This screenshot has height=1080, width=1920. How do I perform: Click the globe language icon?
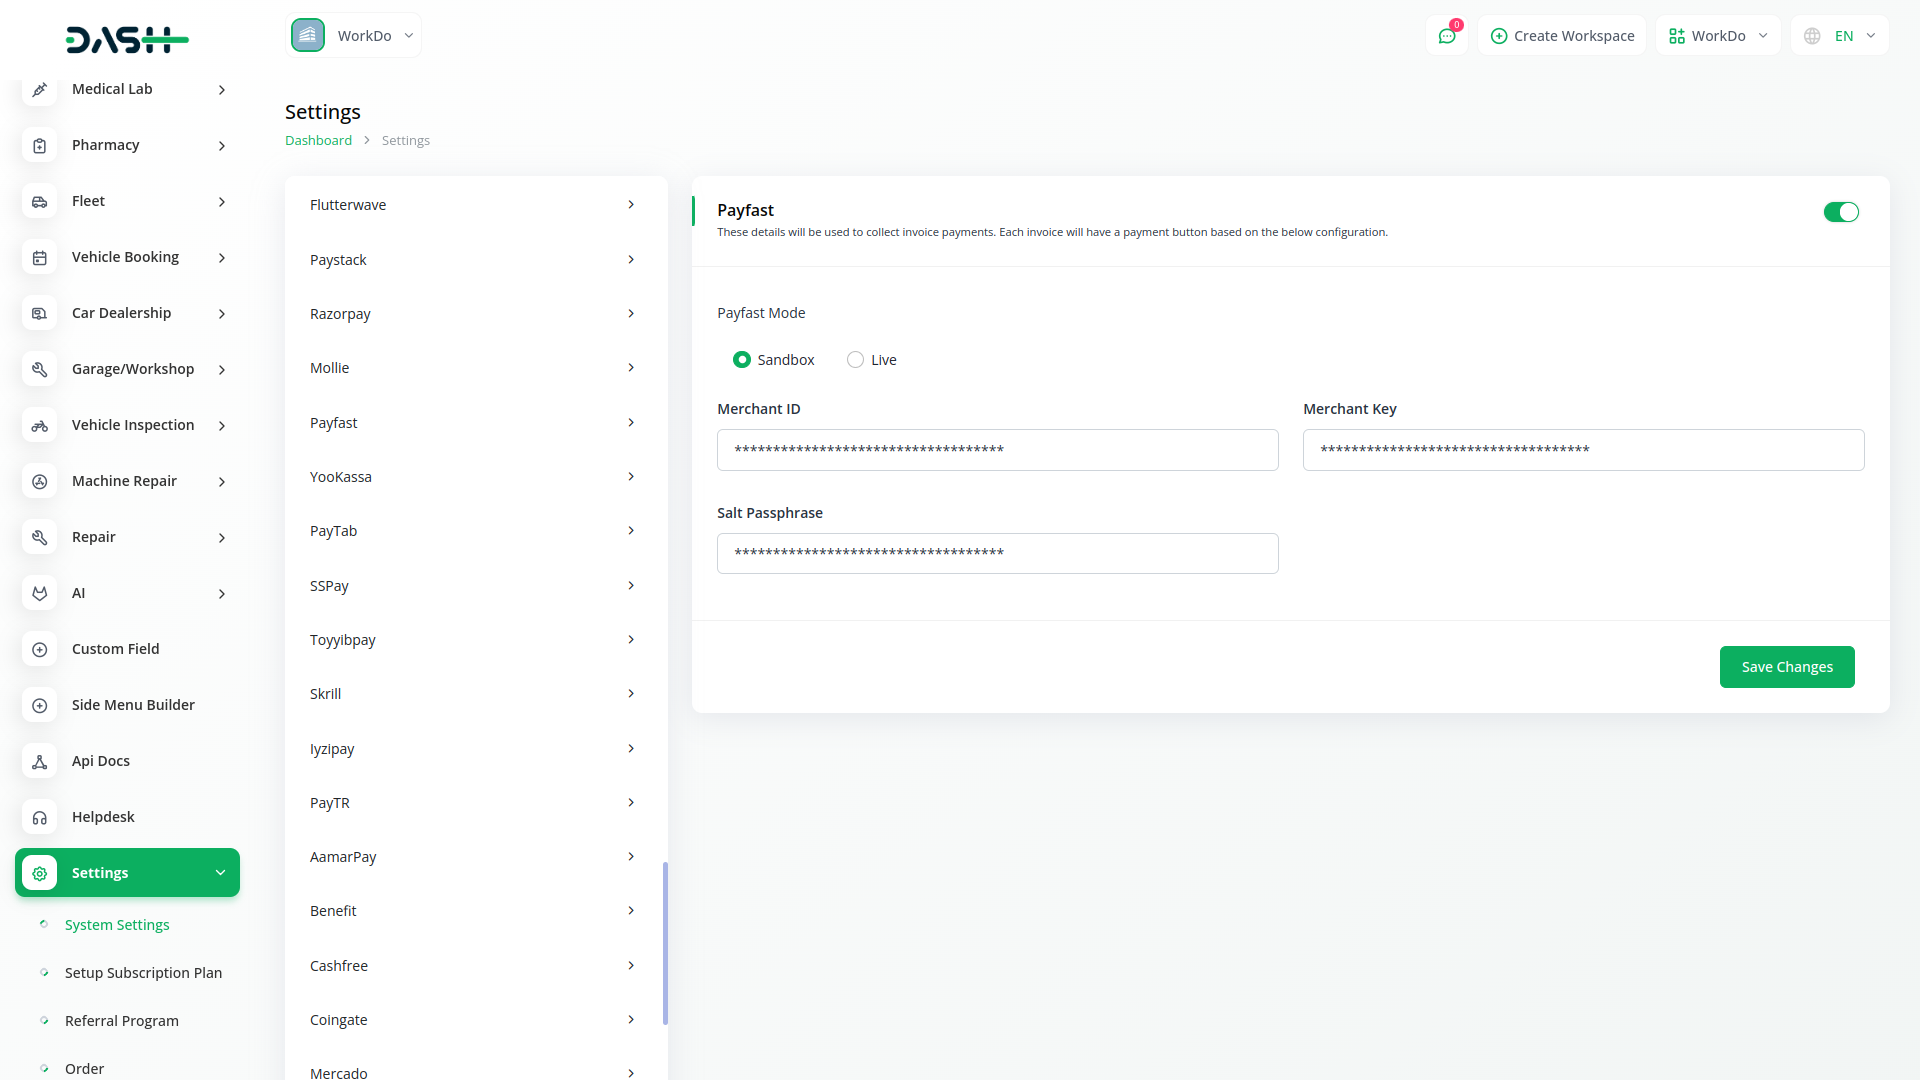(x=1812, y=36)
